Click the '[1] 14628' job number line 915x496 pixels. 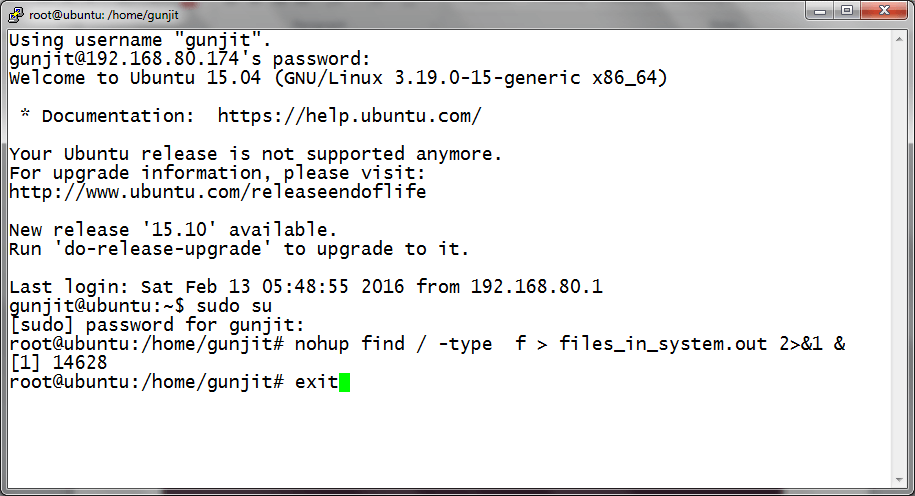point(58,363)
